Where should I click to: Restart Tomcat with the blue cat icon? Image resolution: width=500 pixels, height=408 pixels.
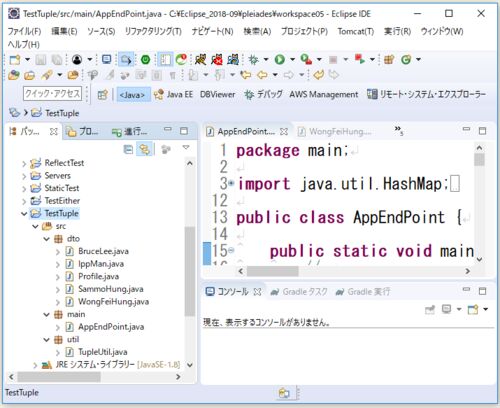pos(233,60)
